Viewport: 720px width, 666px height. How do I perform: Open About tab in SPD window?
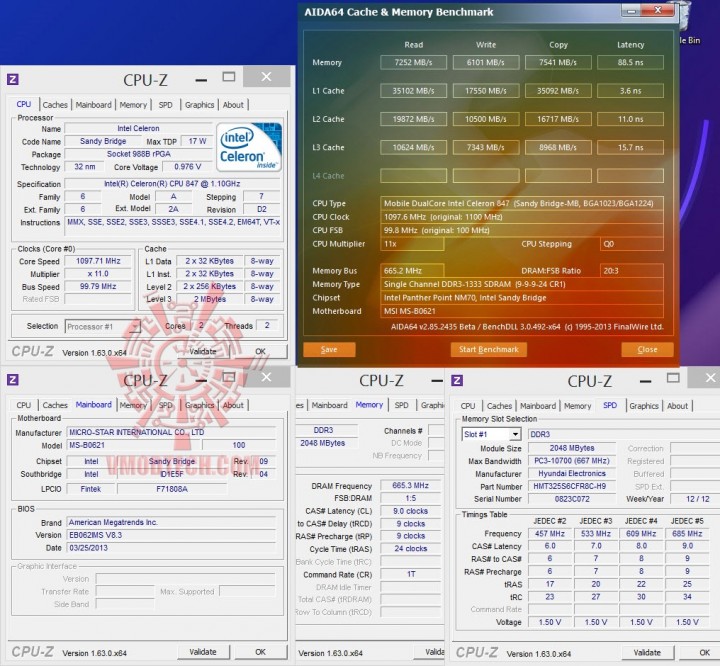click(677, 406)
